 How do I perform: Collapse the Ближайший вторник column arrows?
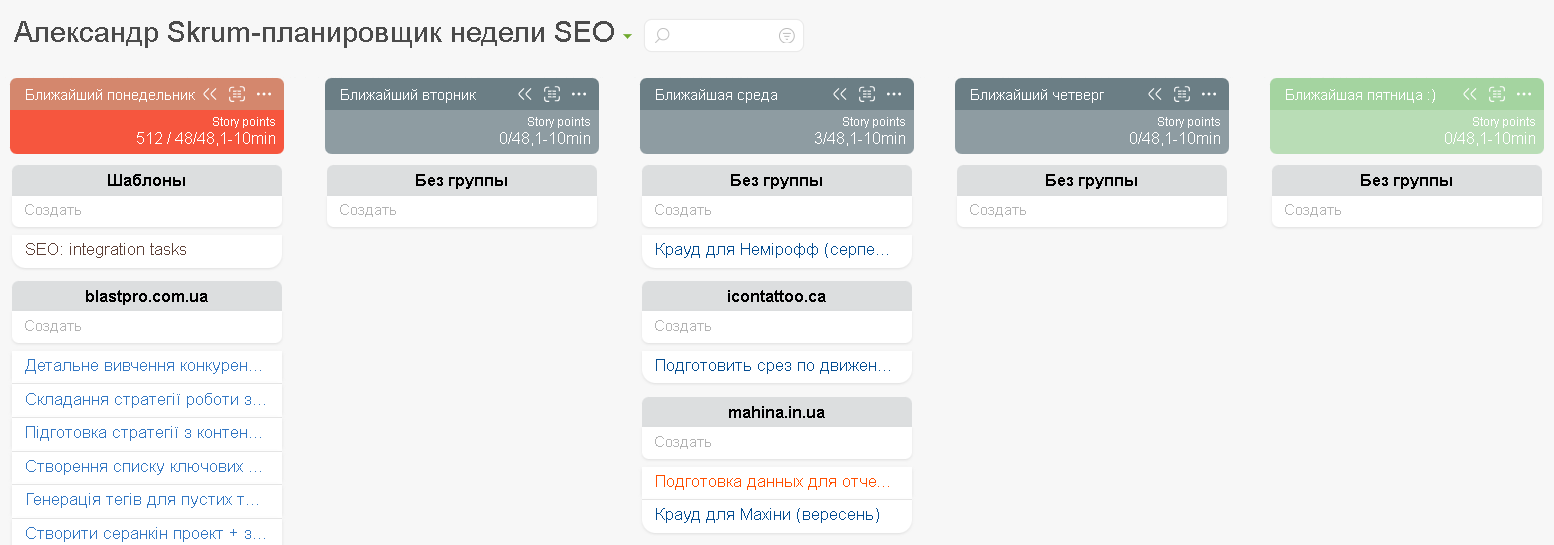(525, 94)
